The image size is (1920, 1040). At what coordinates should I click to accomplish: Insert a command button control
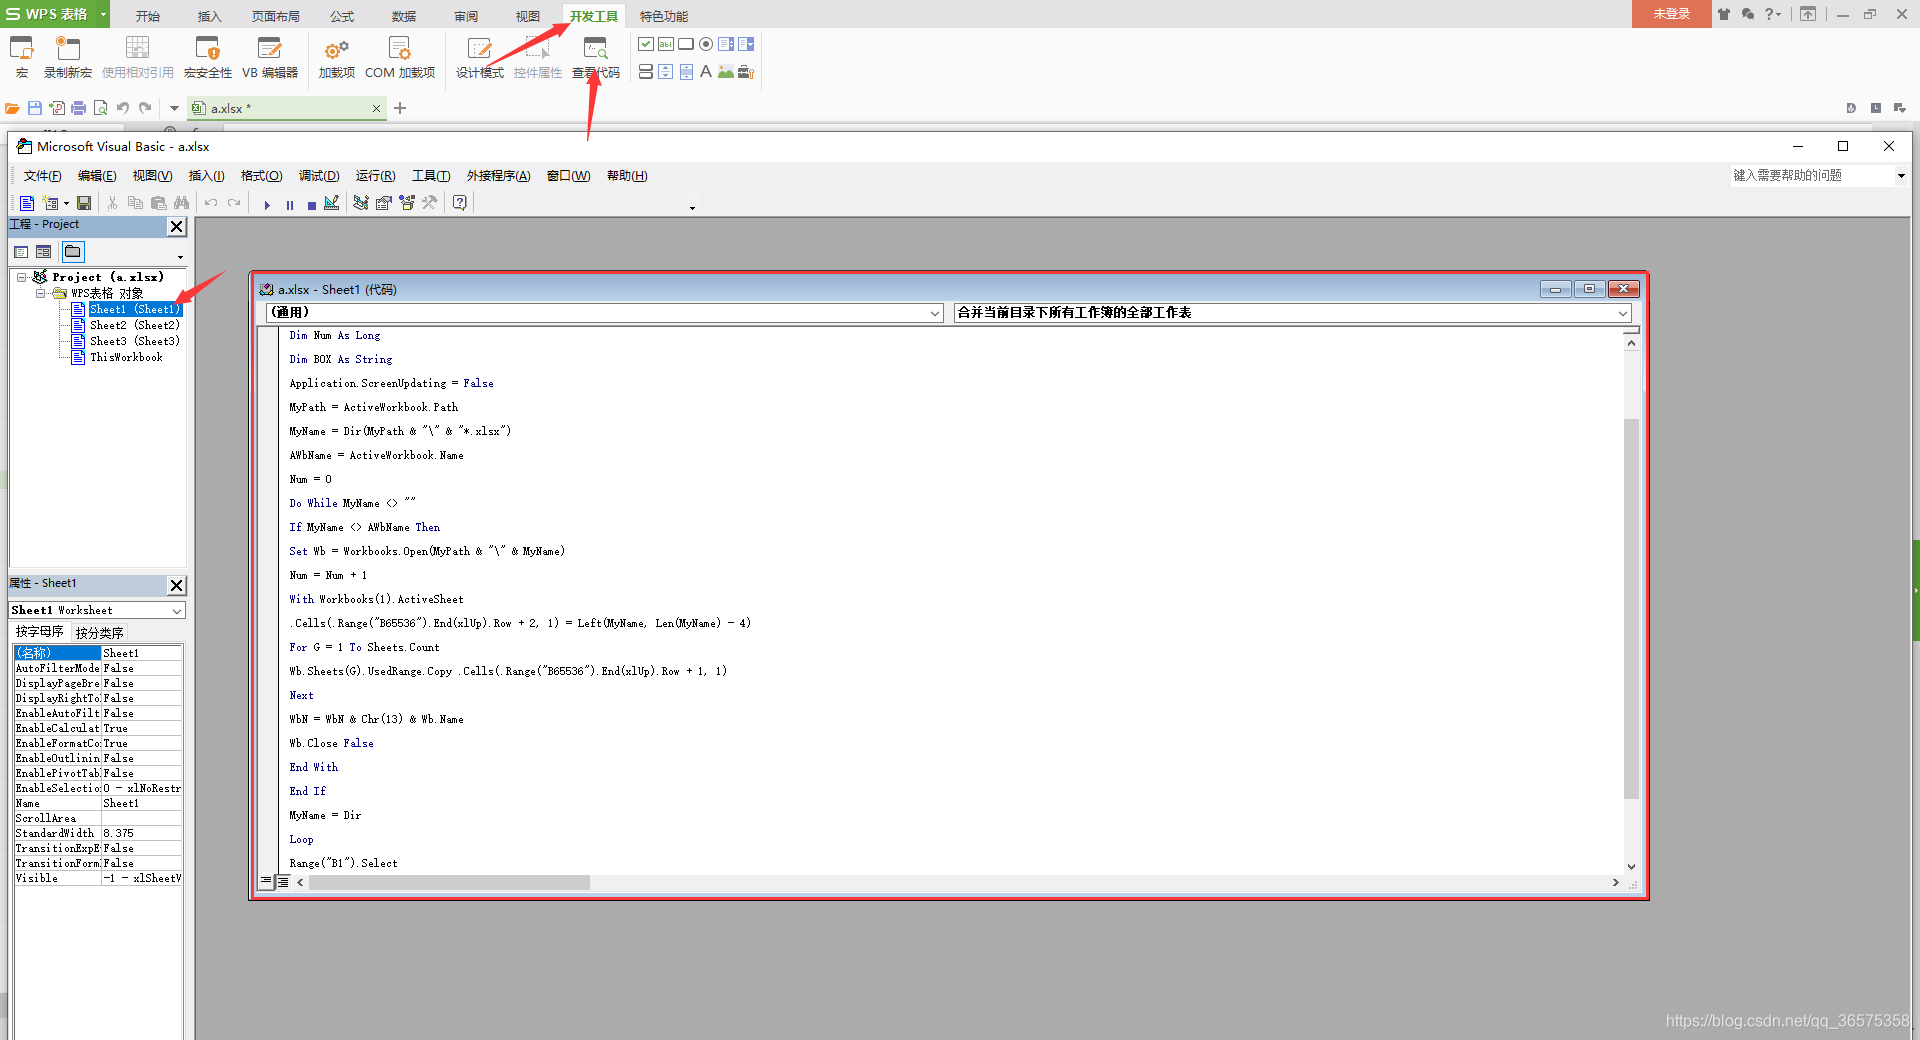point(686,44)
